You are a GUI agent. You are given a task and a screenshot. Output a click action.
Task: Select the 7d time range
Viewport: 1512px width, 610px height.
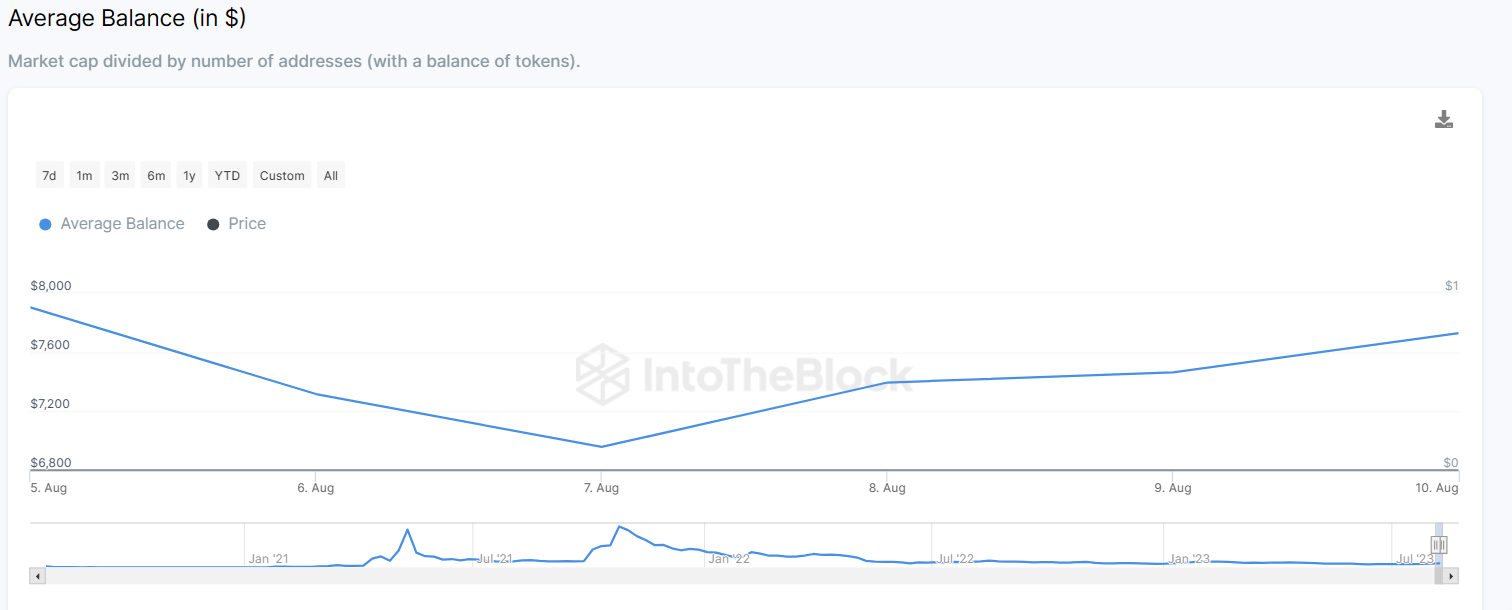tap(49, 176)
